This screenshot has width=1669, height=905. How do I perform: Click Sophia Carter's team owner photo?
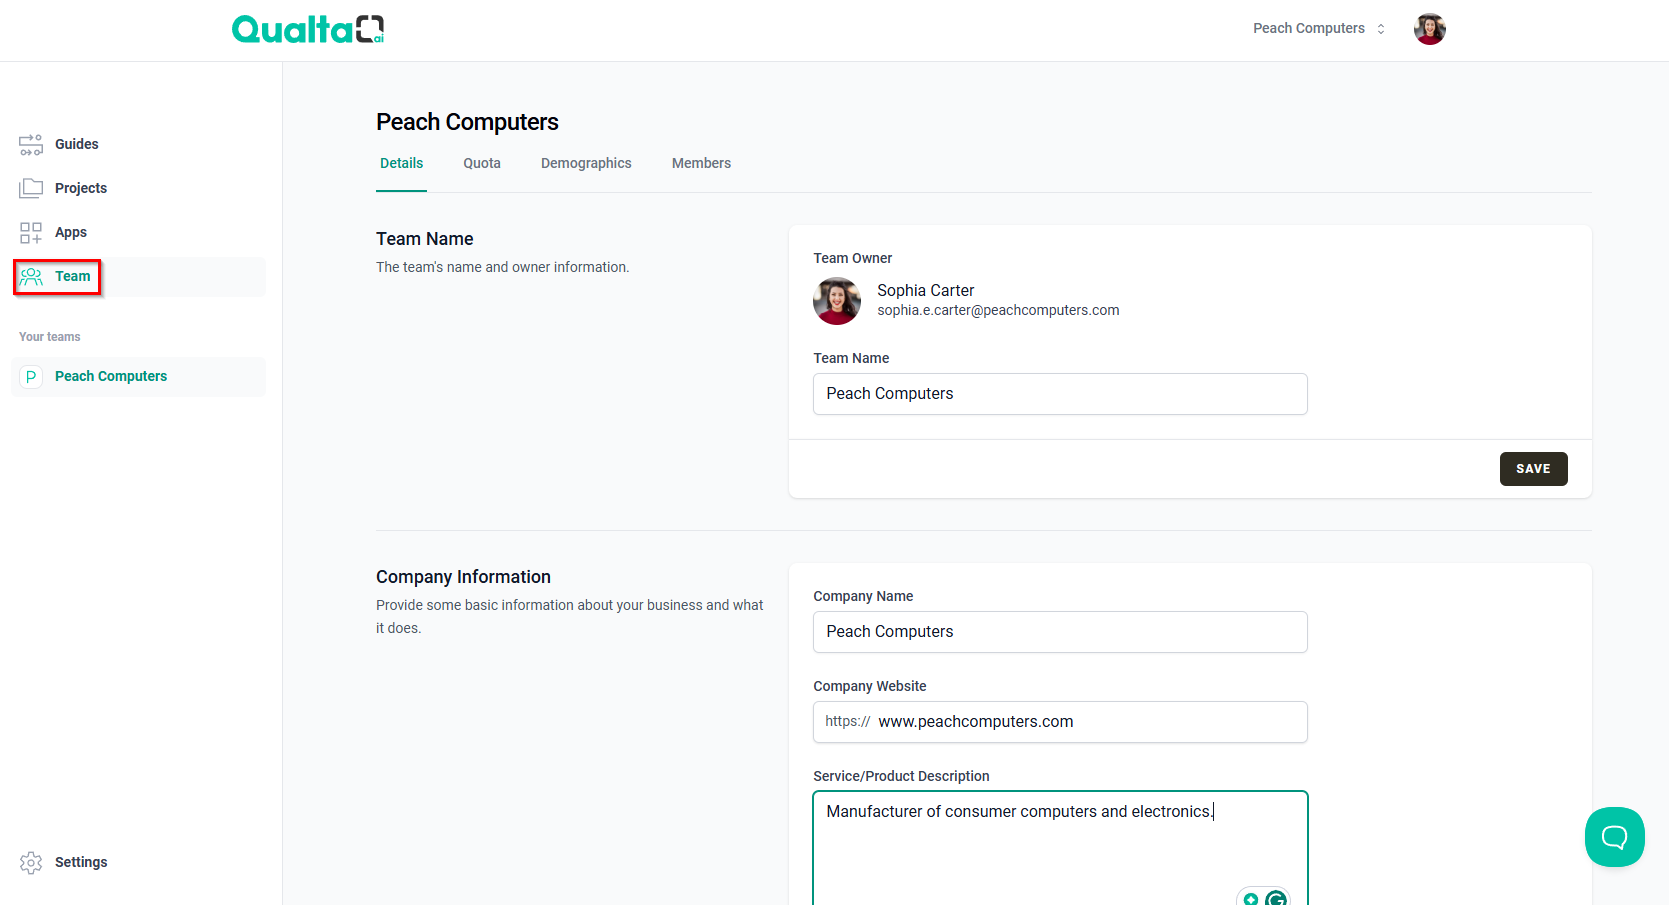(837, 301)
